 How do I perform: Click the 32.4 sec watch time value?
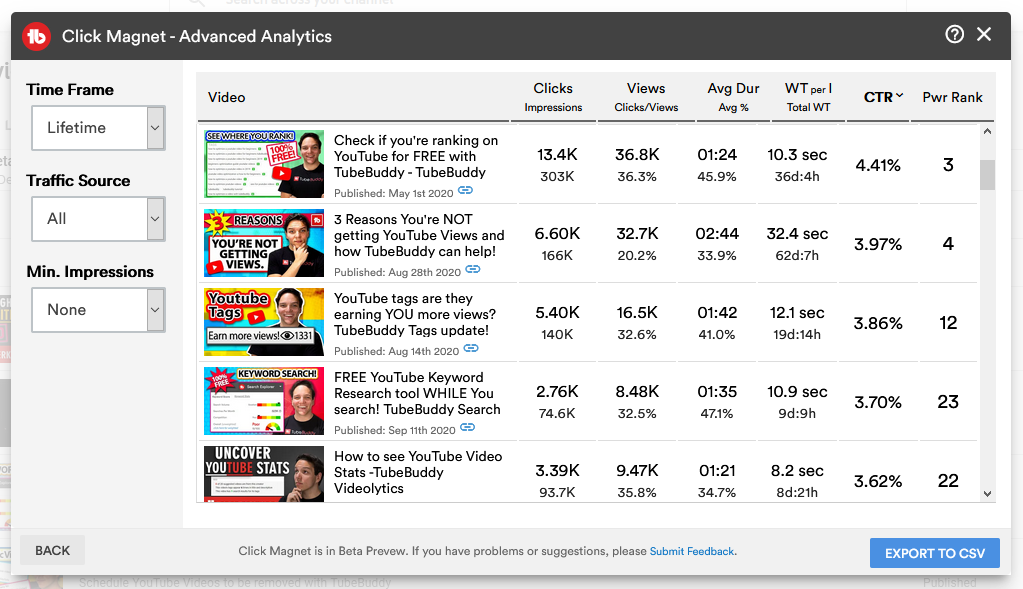tap(797, 234)
